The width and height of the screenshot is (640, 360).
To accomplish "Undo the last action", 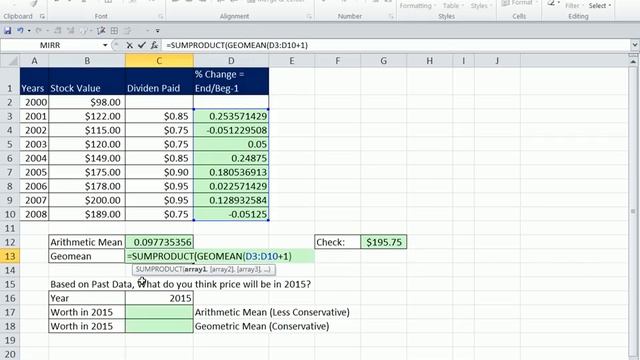I will [20, 31].
